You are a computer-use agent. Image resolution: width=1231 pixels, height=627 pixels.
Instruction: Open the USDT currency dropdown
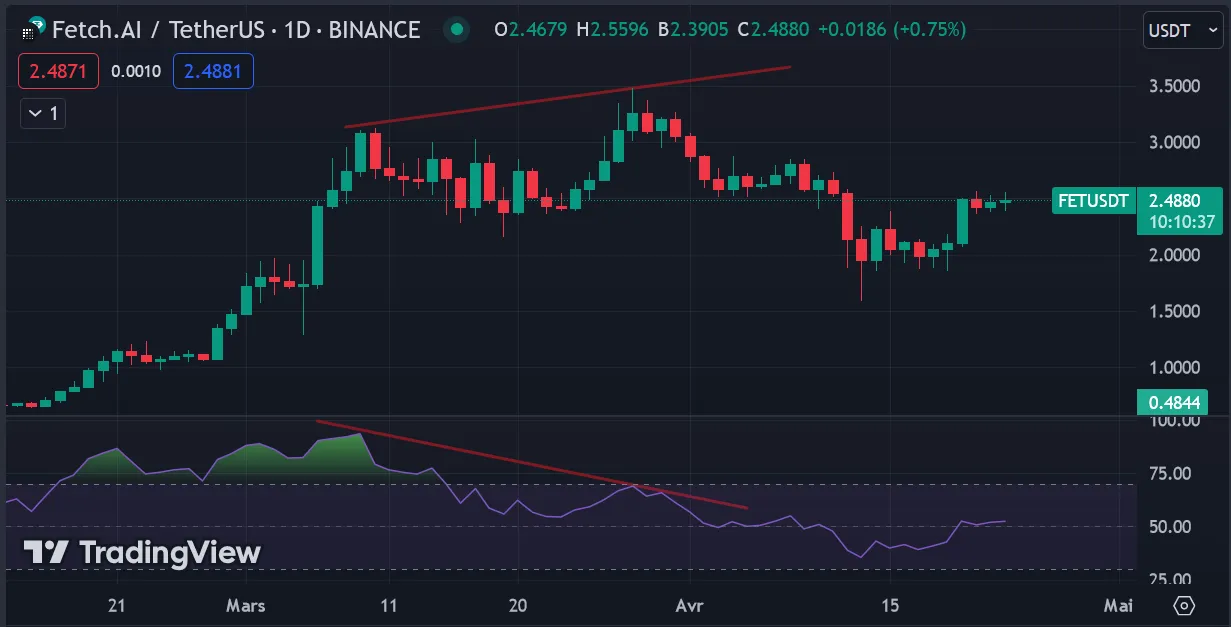click(x=1181, y=31)
